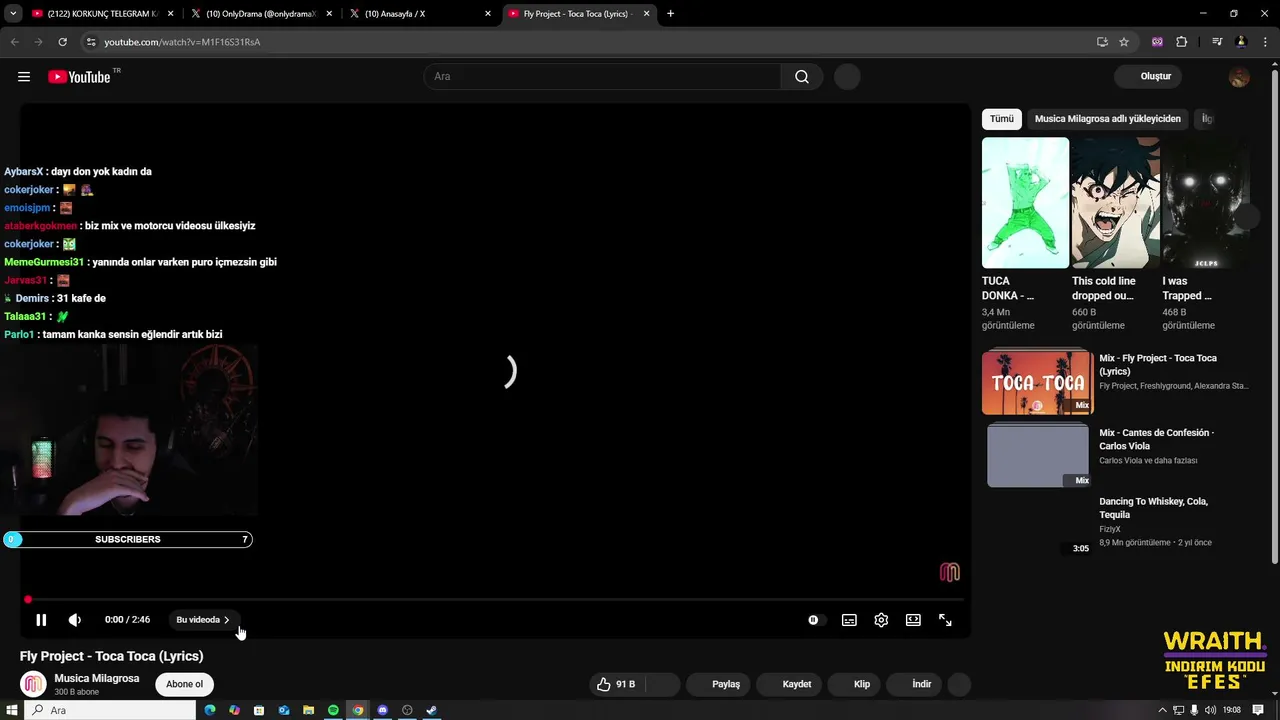Click the Windows Start button
Viewport: 1280px width, 720px height.
tap(12, 710)
